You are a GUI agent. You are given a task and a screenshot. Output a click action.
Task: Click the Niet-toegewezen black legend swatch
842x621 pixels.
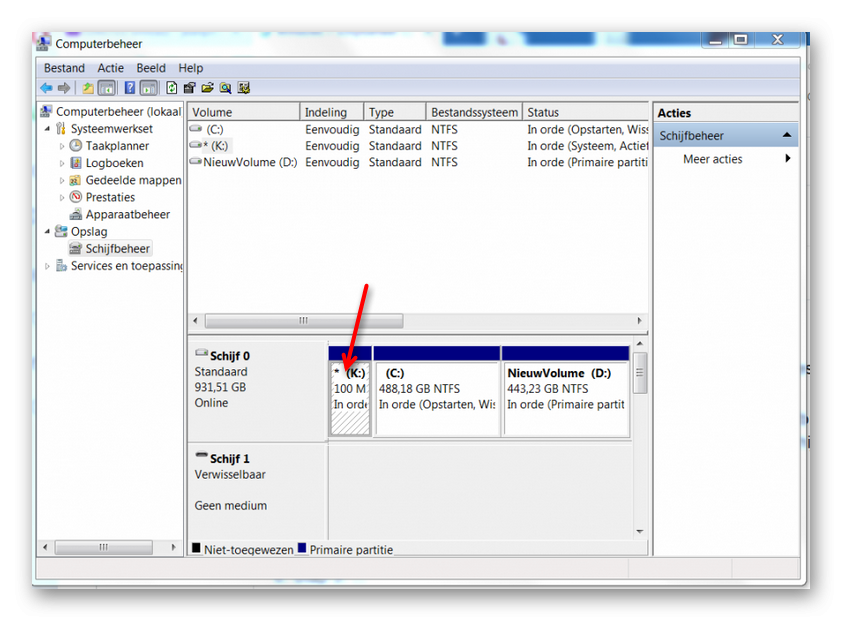click(196, 548)
